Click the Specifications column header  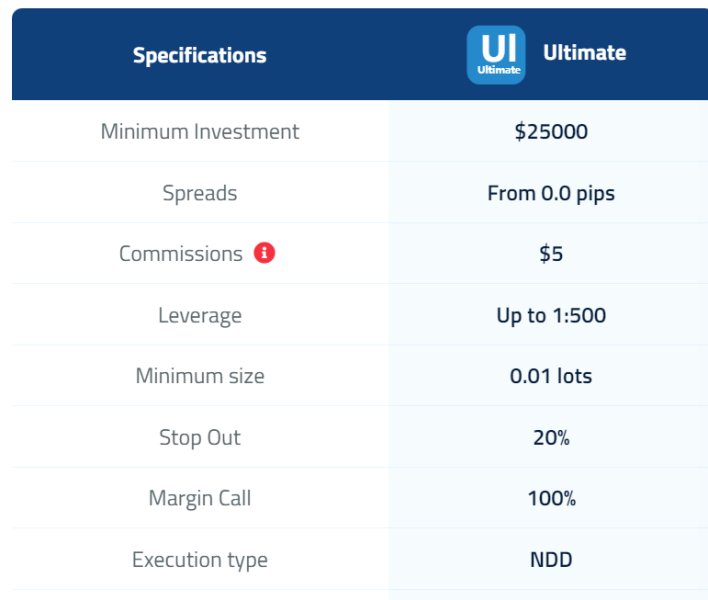coord(200,55)
